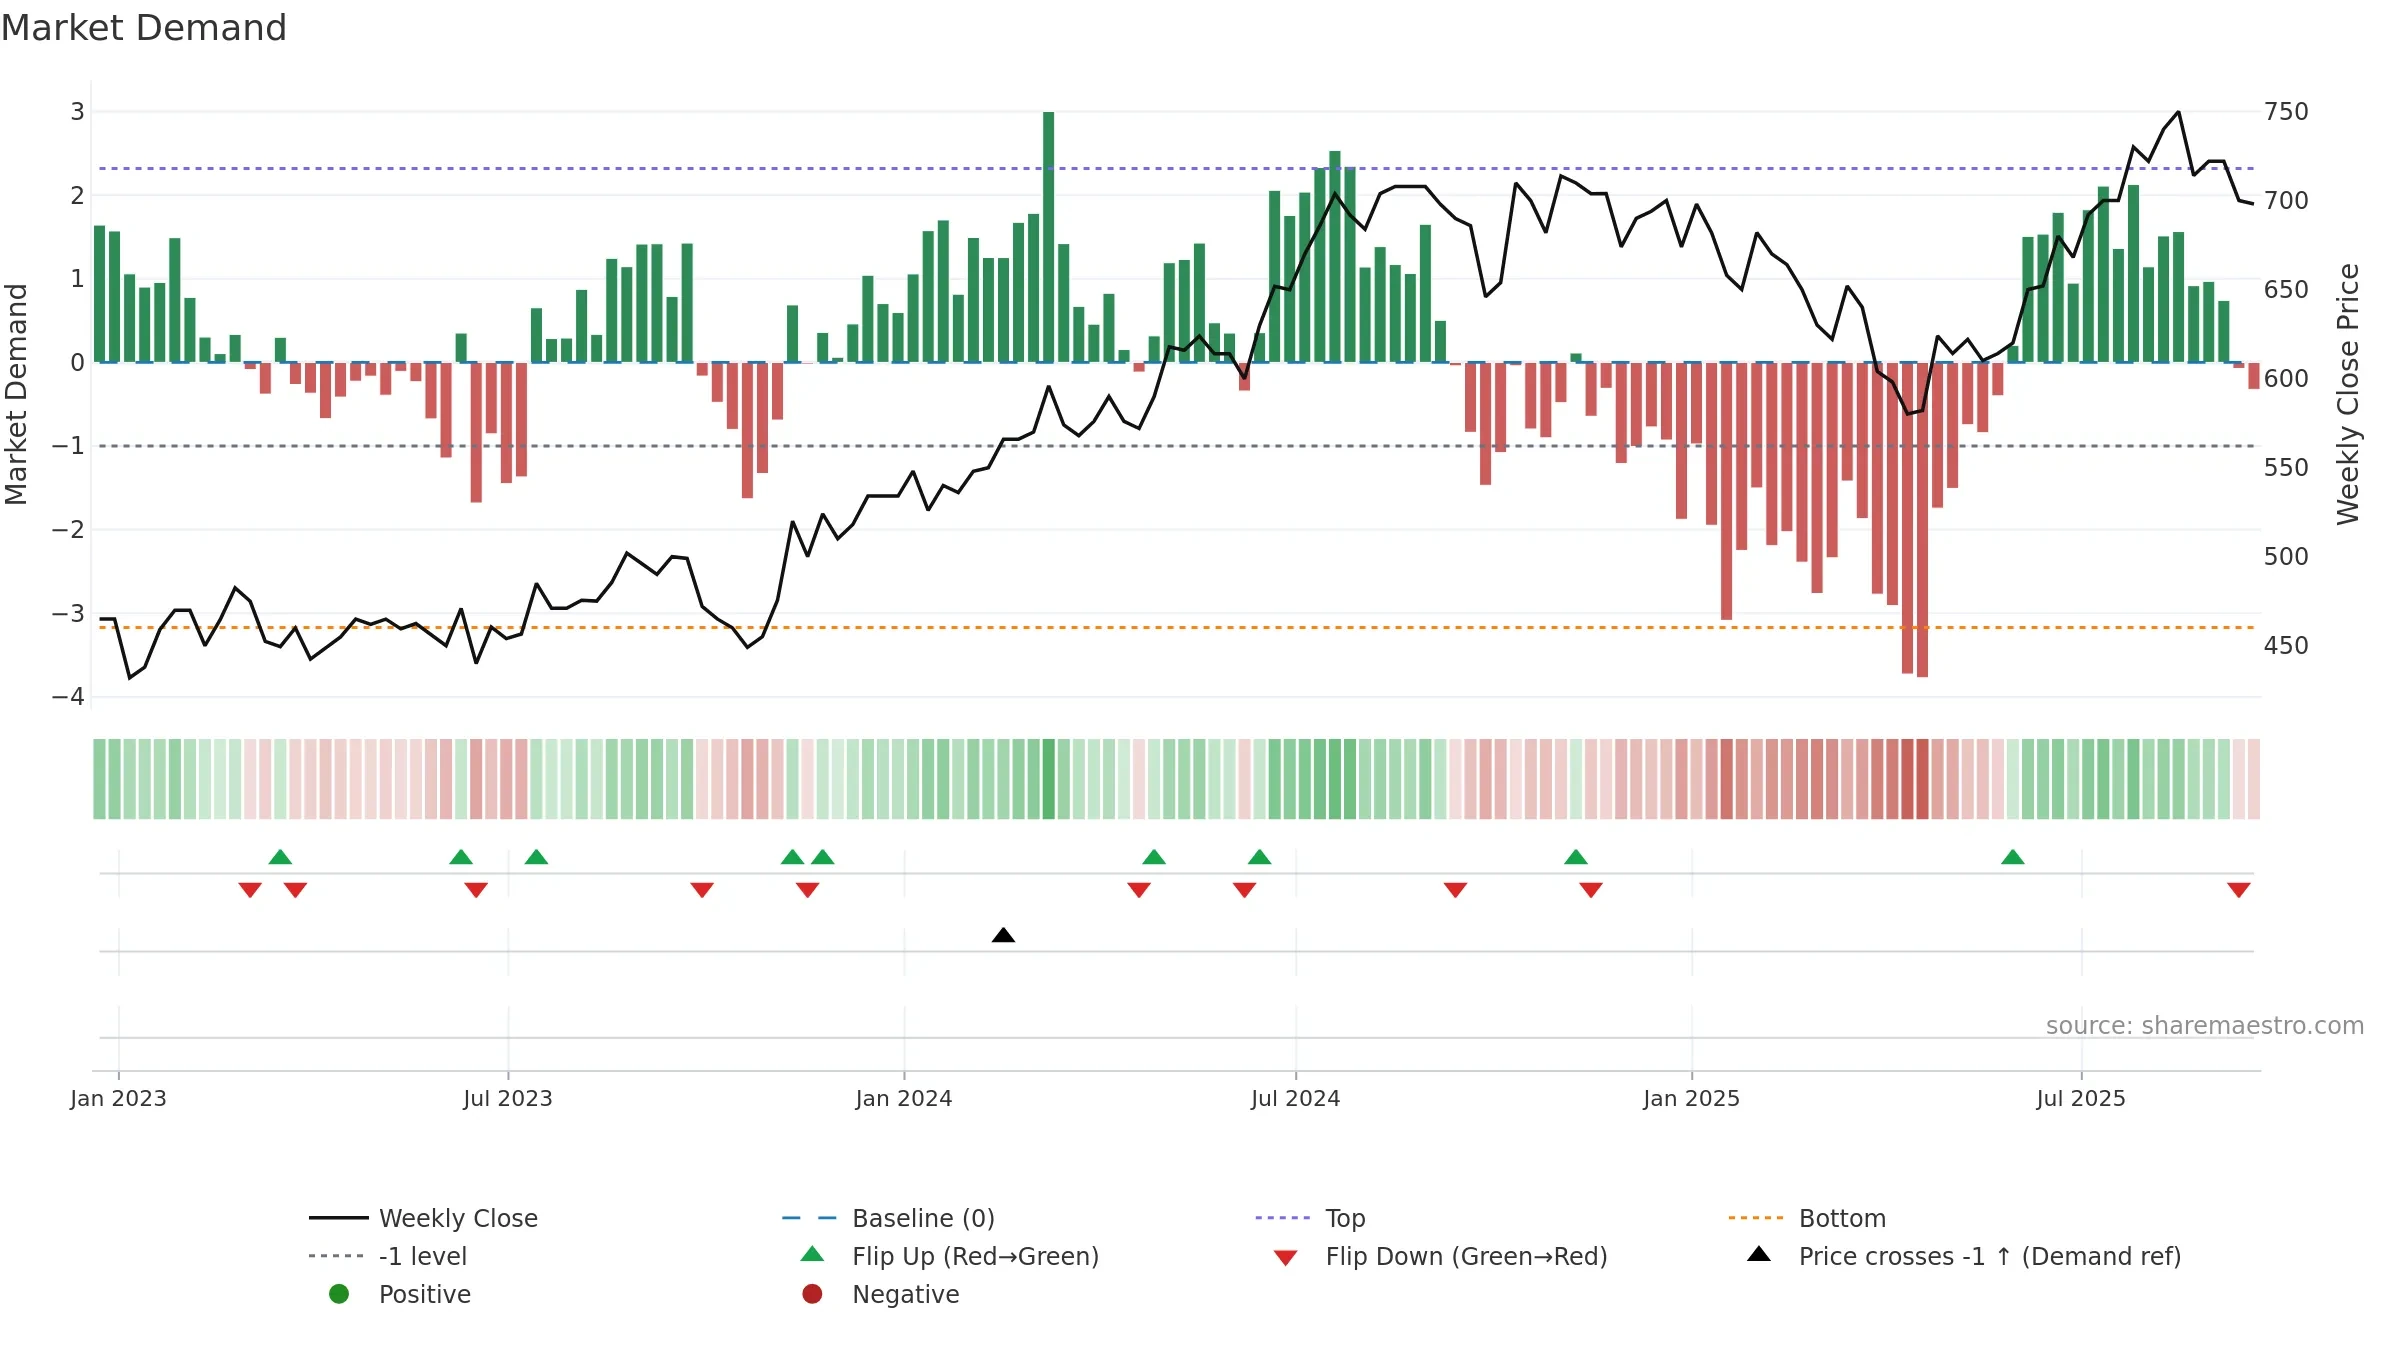Select the black price-cross marker on the chart
Image resolution: width=2400 pixels, height=1350 pixels.
coord(1003,935)
